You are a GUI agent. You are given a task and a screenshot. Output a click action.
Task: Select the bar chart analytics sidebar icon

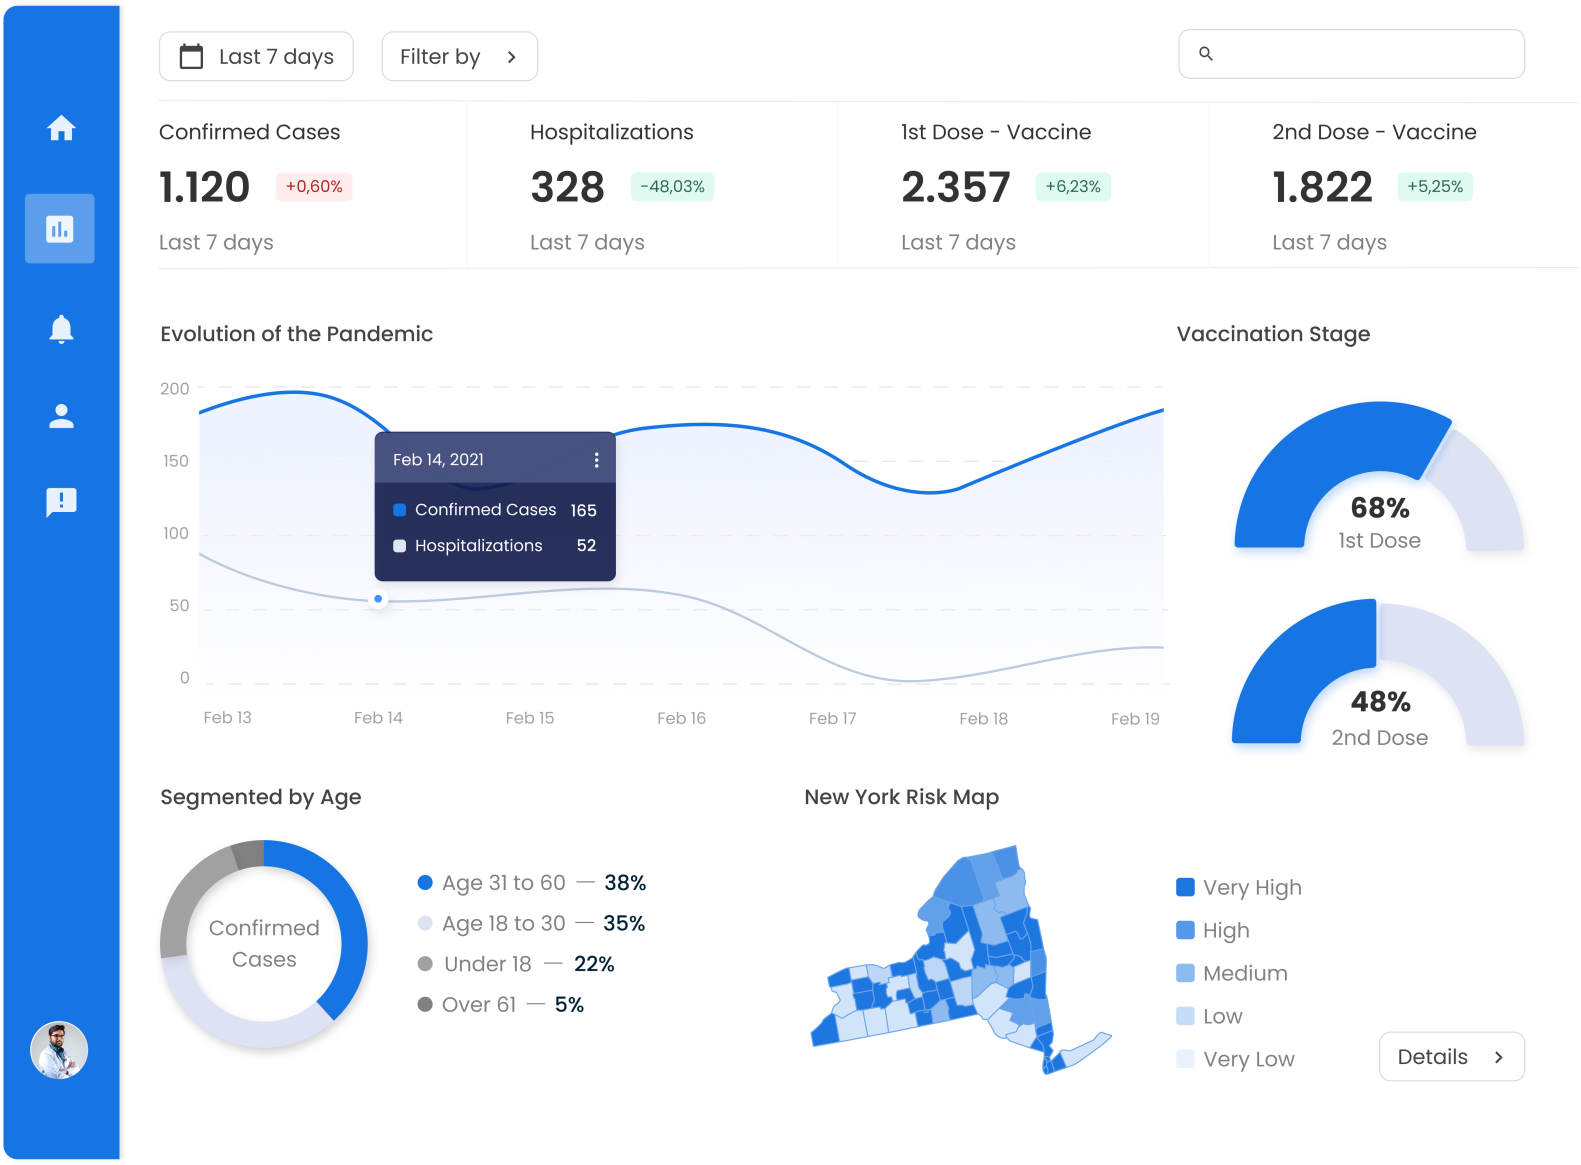(x=60, y=229)
